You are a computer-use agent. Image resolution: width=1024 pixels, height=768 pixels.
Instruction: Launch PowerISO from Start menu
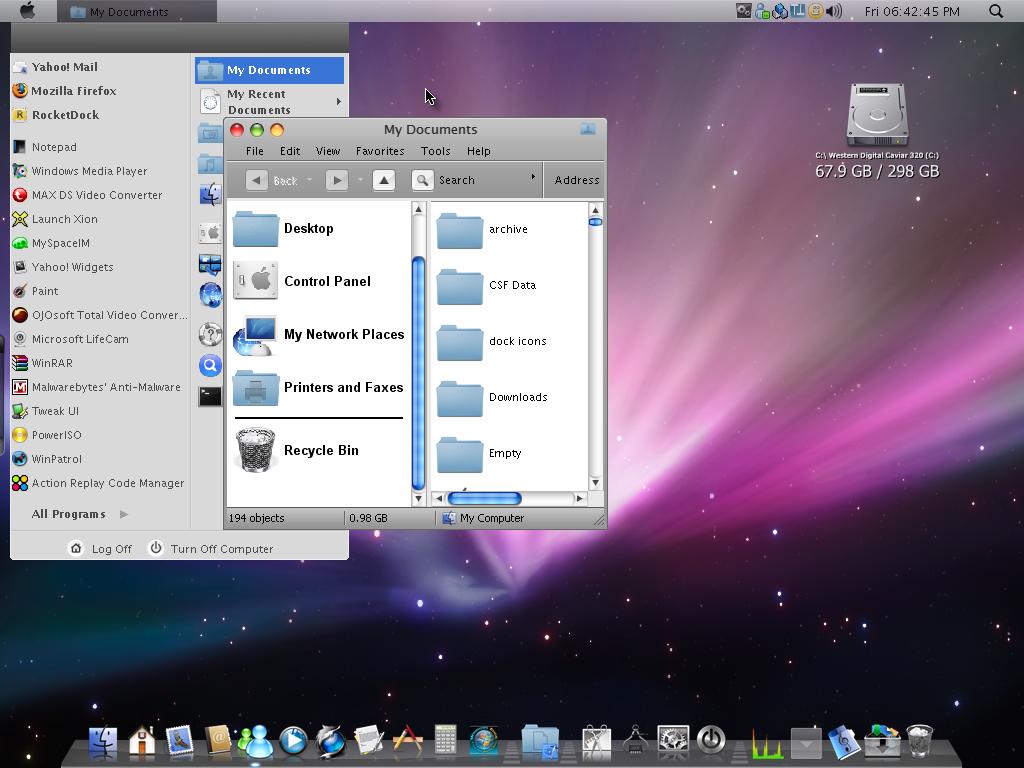47,435
